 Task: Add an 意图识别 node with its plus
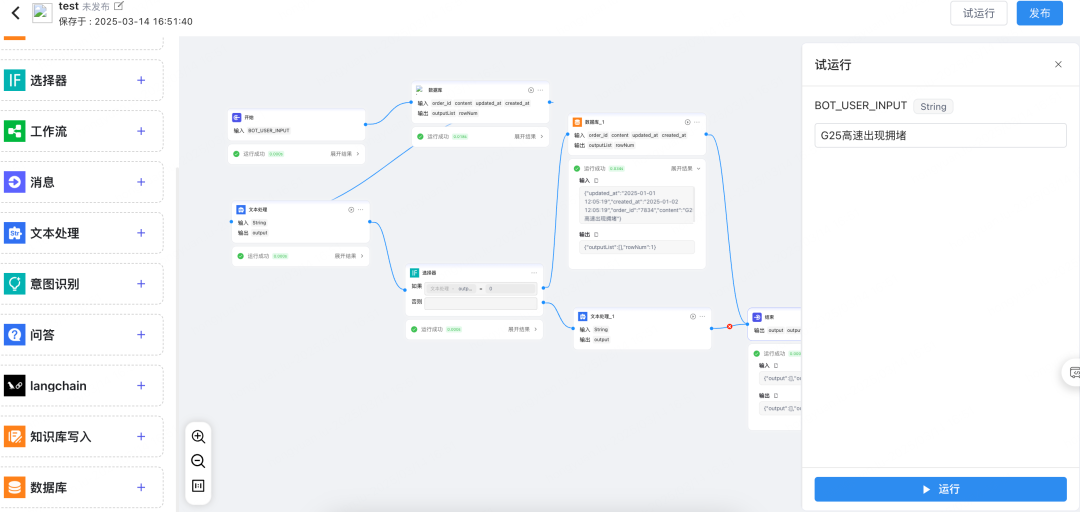click(141, 284)
